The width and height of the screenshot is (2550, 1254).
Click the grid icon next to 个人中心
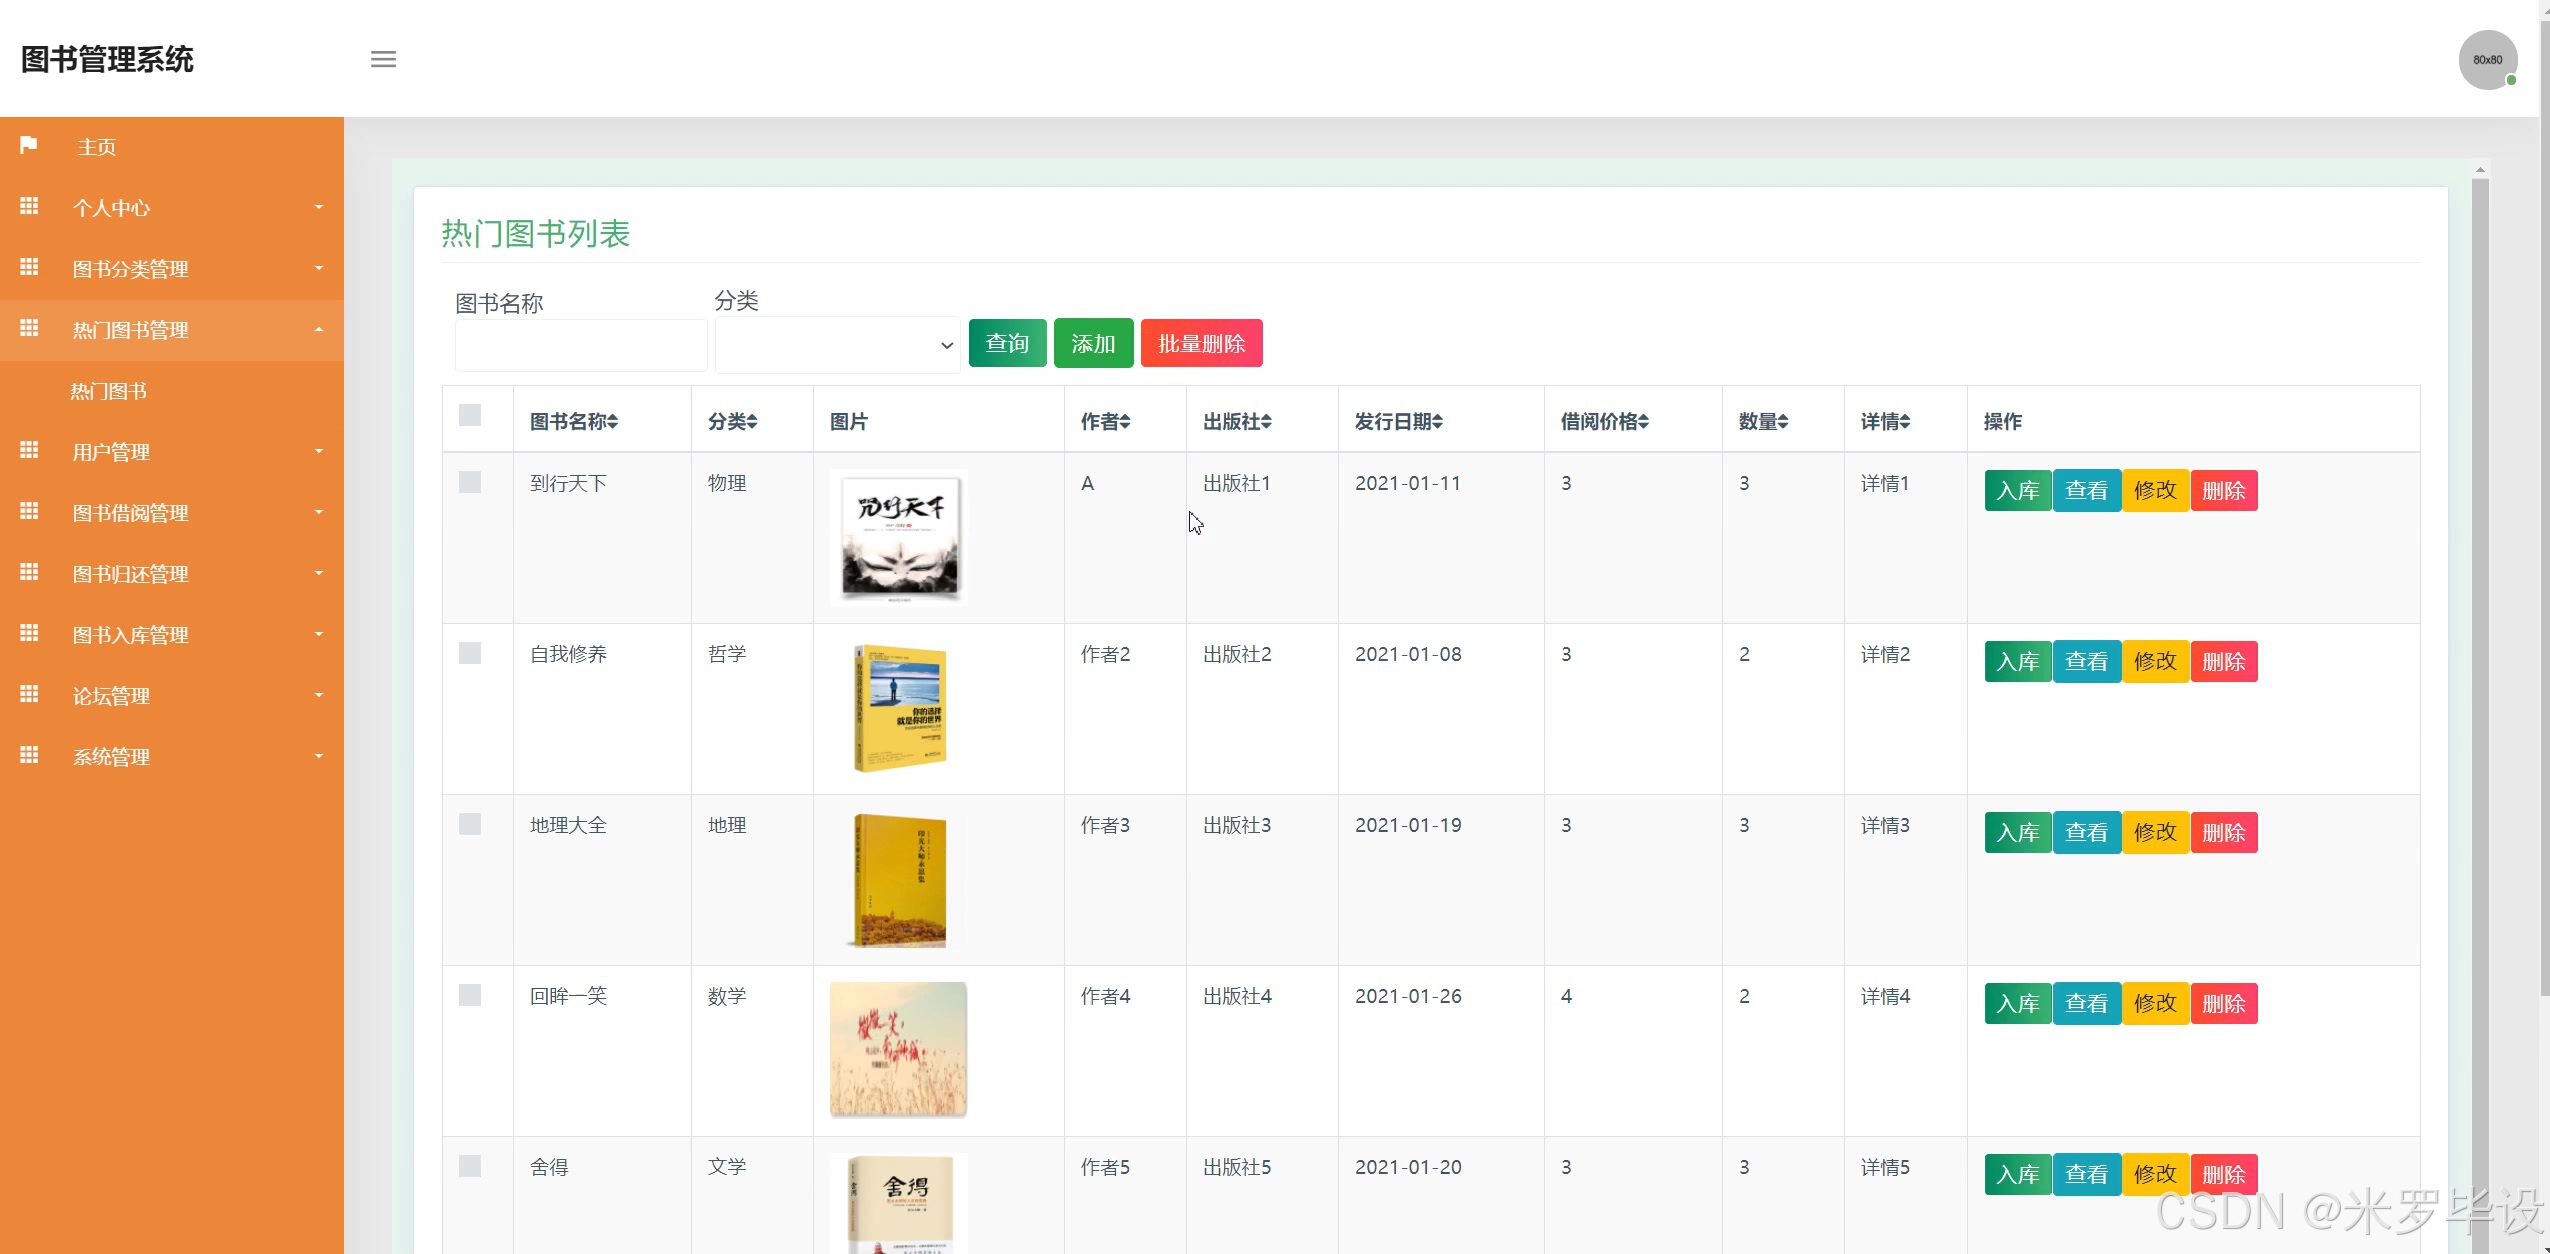pos(29,206)
